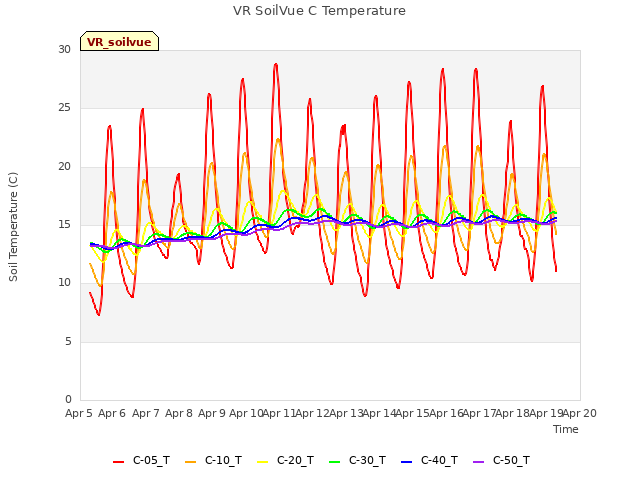Click the Apr 17 x-axis tick label
Screen dimensions: 640x480
pyautogui.click(x=480, y=413)
